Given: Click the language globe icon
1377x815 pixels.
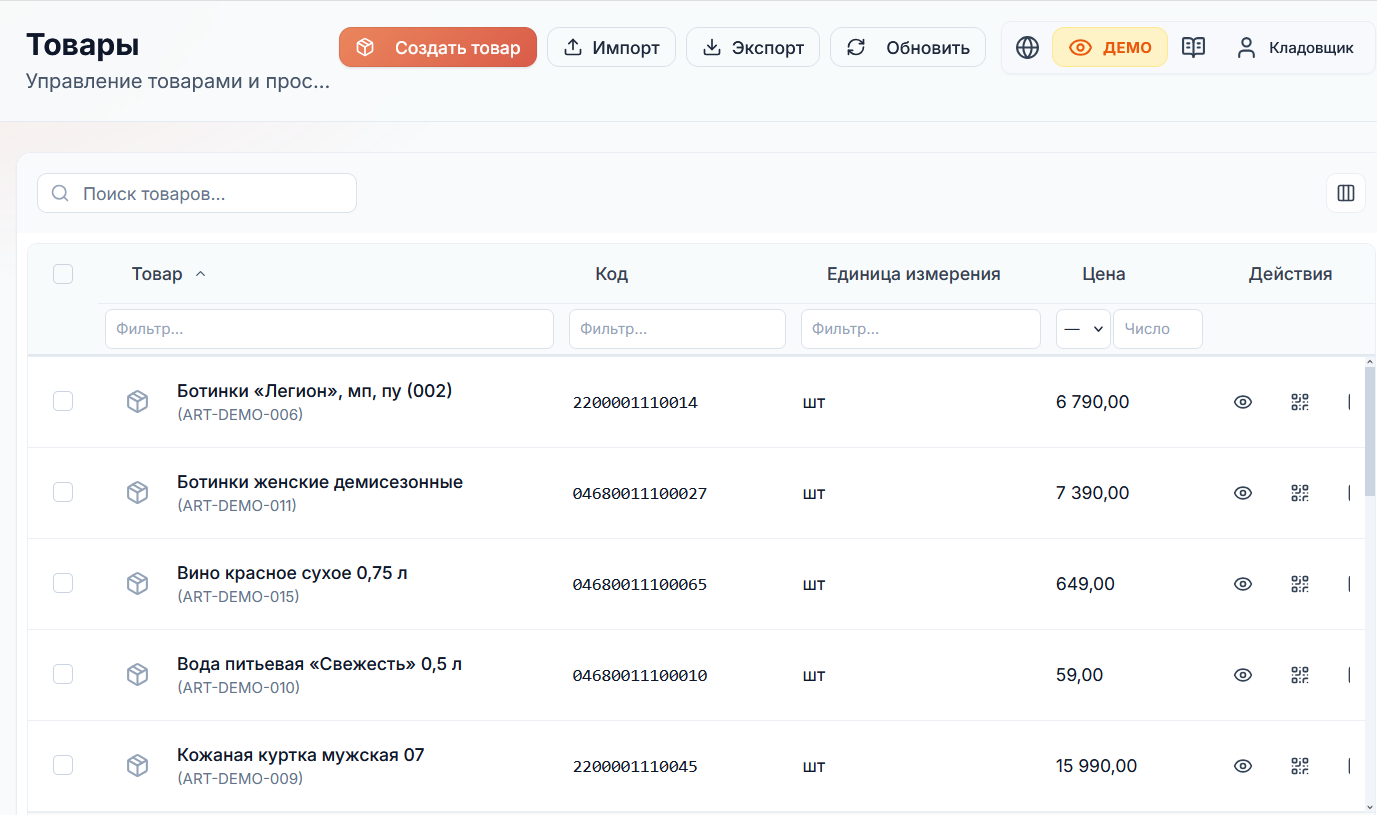Looking at the screenshot, I should coord(1027,47).
